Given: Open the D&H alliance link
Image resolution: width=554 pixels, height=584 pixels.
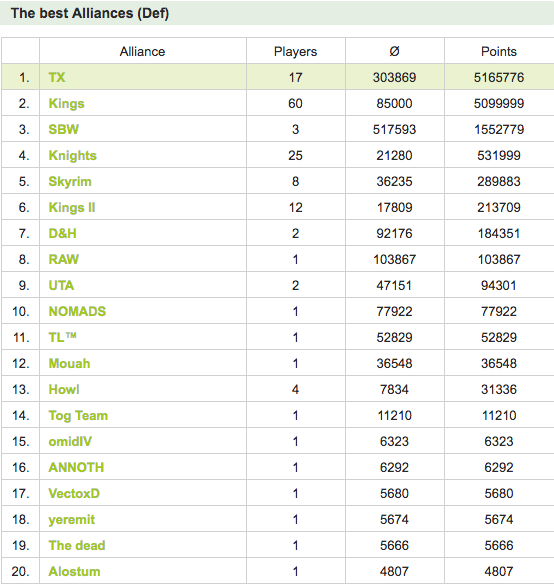Looking at the screenshot, I should point(62,233).
